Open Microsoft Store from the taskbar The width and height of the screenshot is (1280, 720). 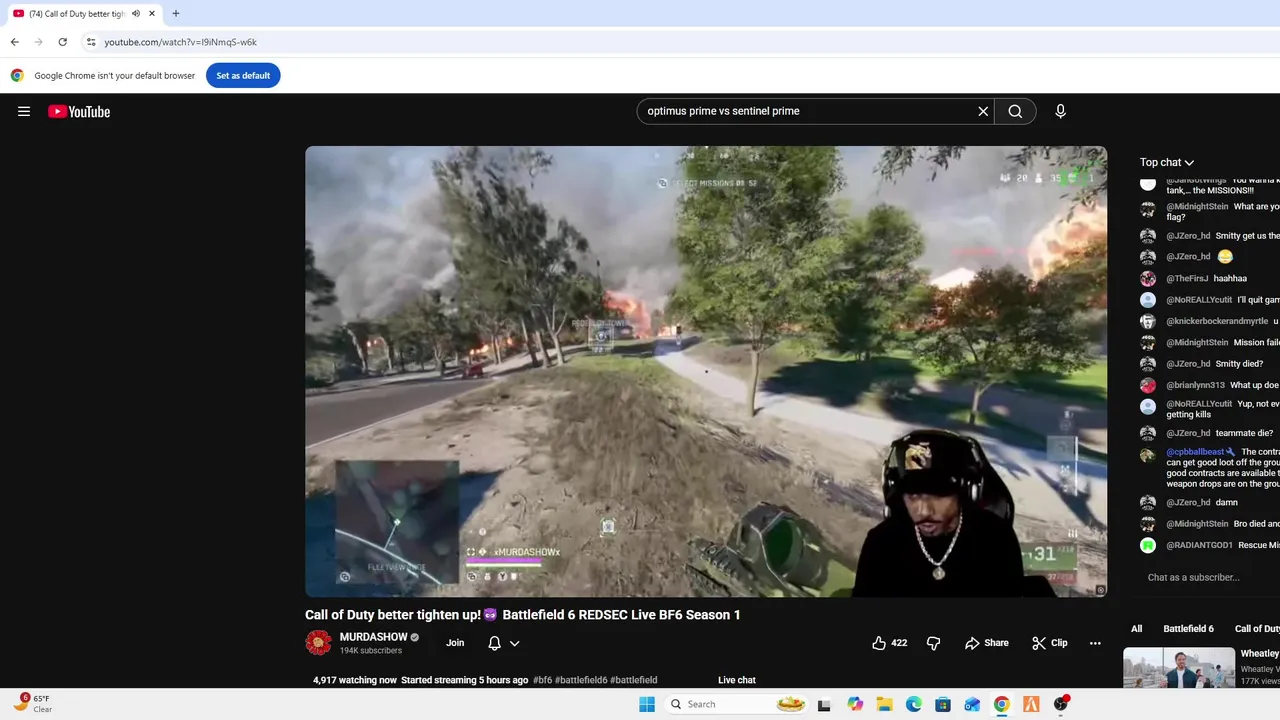943,704
